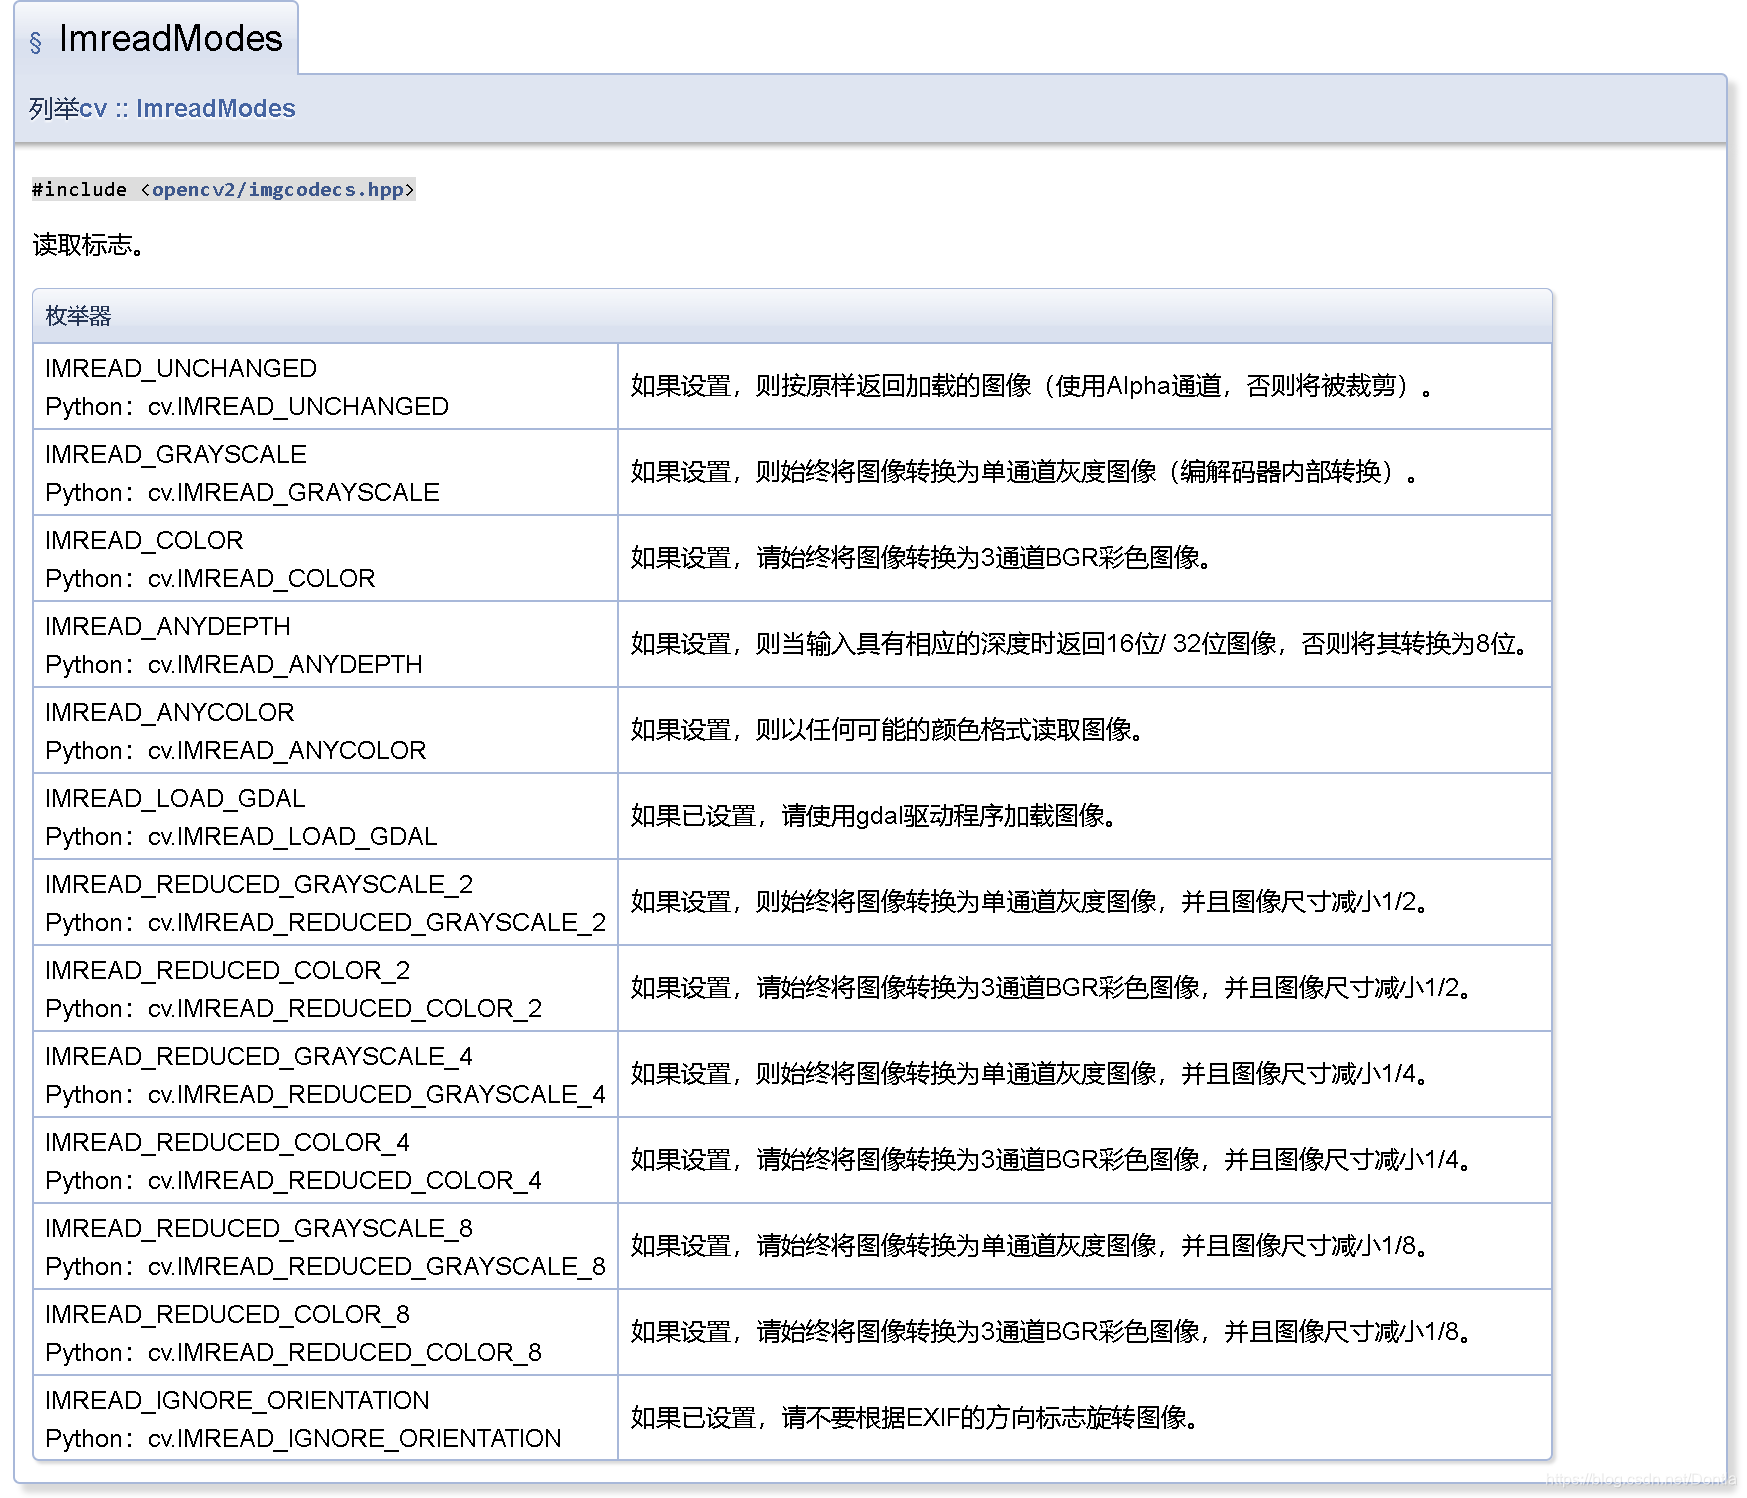Click the BGR color 1/2 size reduction description

(1051, 988)
